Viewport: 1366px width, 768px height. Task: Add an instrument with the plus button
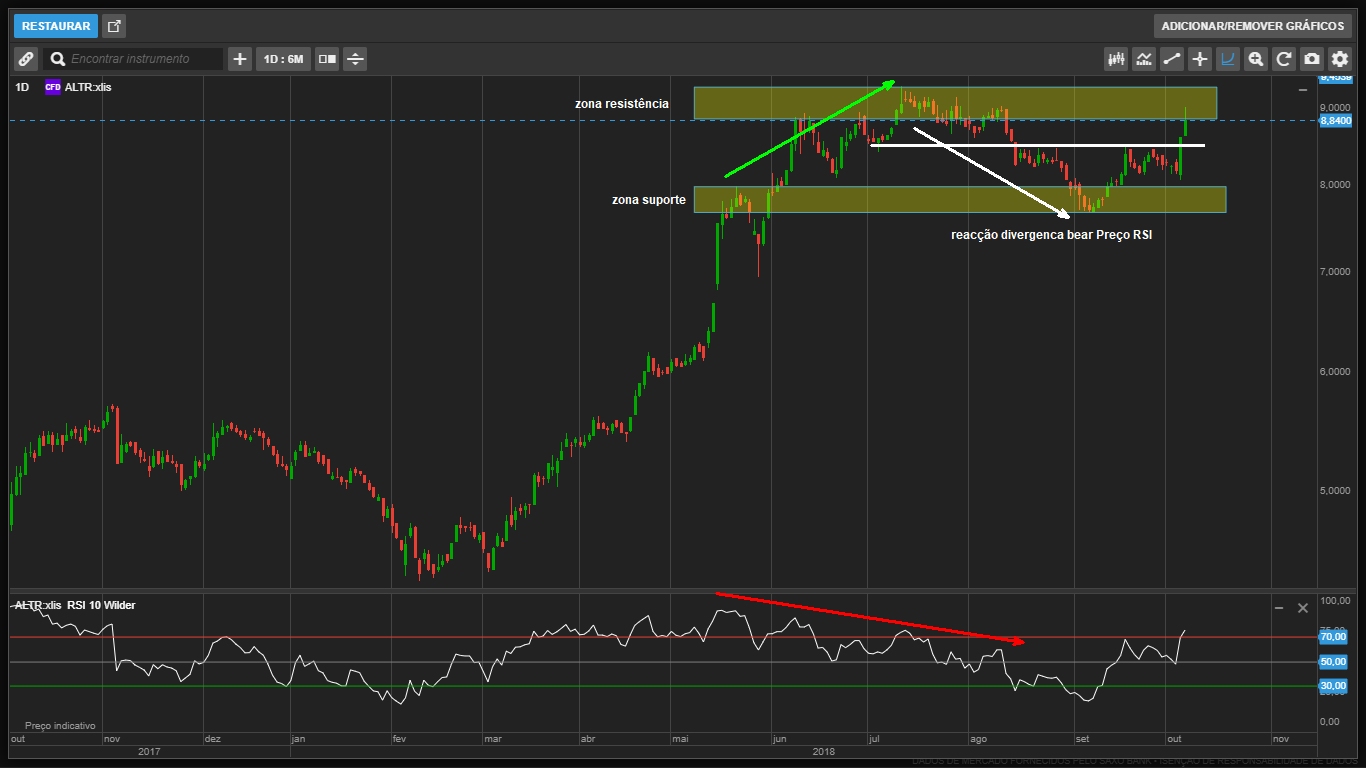(240, 59)
